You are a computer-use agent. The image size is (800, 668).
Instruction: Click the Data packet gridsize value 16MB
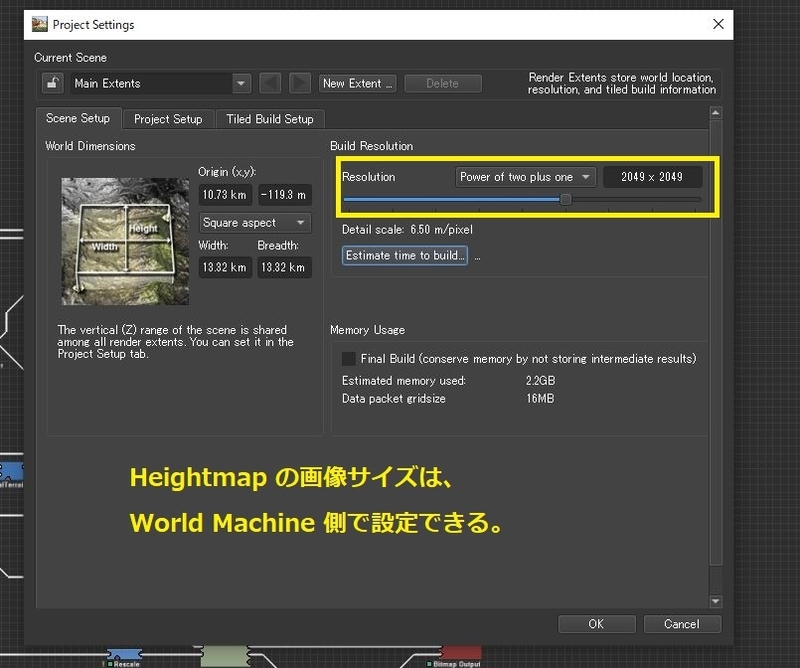pos(540,399)
